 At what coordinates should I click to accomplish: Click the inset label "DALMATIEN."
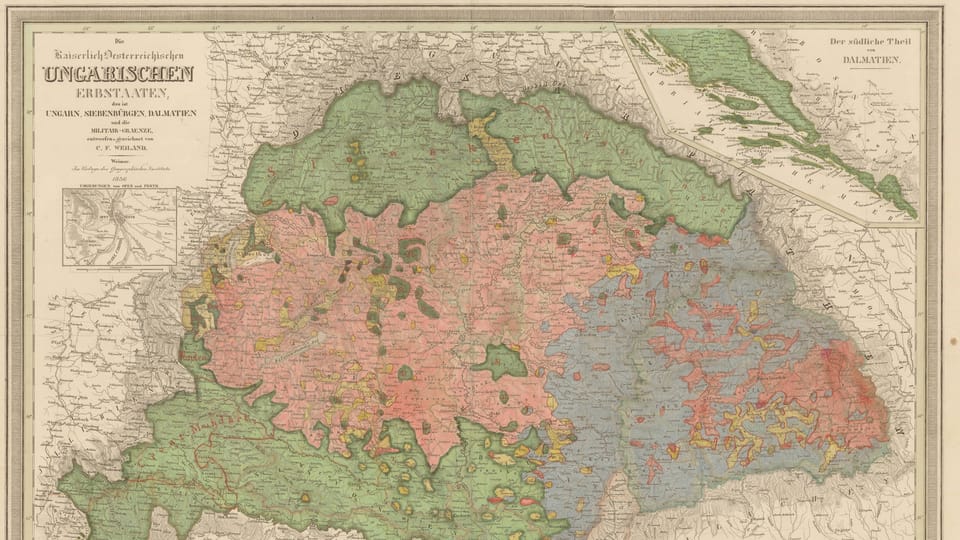[x=871, y=60]
